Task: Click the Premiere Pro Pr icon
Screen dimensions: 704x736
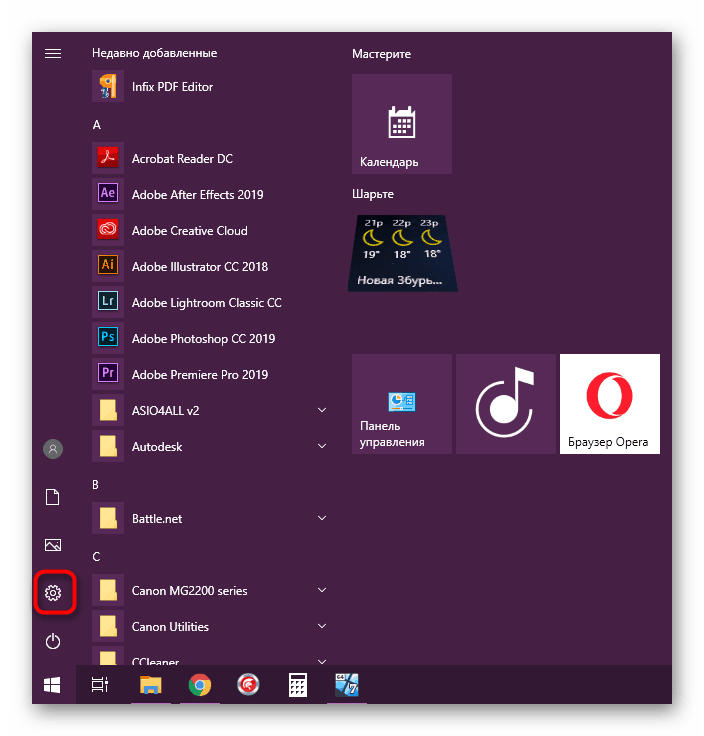Action: (108, 374)
